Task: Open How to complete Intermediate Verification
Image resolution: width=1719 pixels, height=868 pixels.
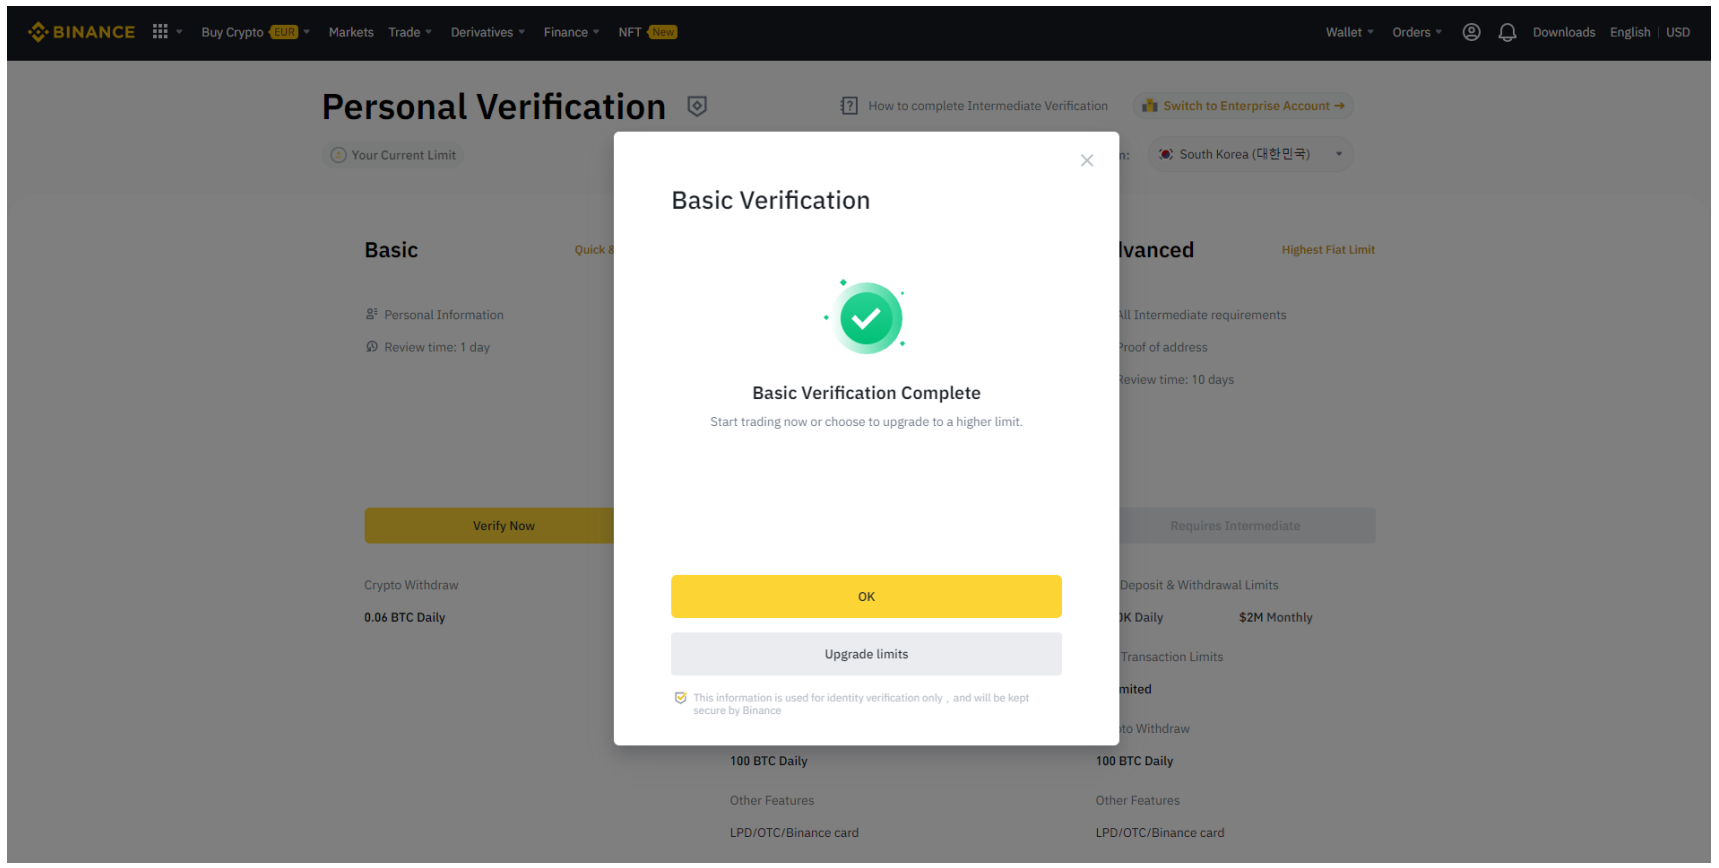Action: click(988, 106)
